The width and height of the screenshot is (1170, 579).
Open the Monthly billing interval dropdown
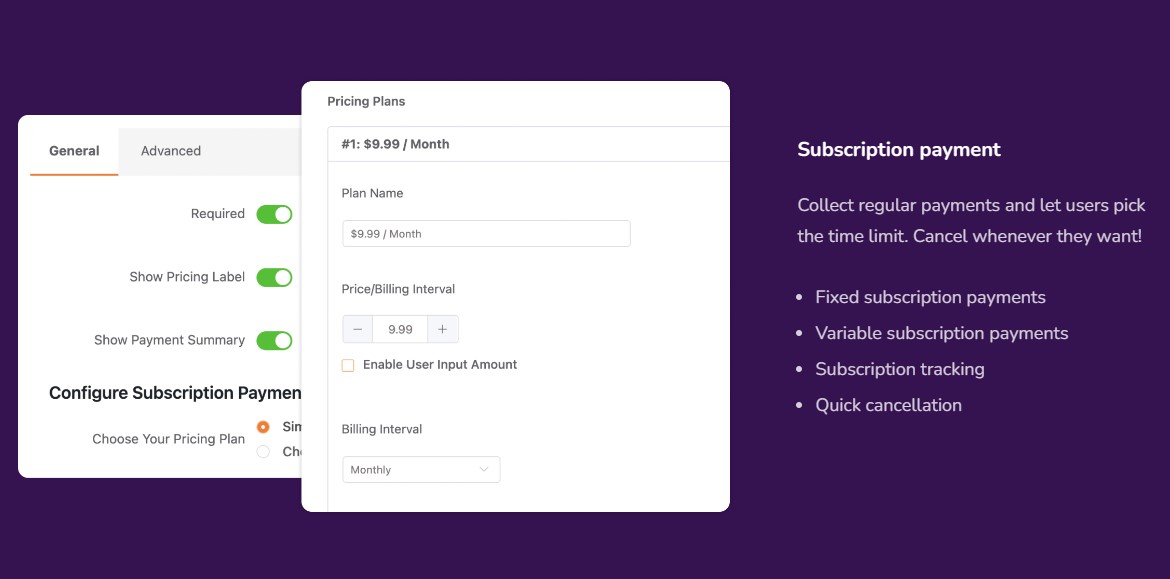point(420,469)
